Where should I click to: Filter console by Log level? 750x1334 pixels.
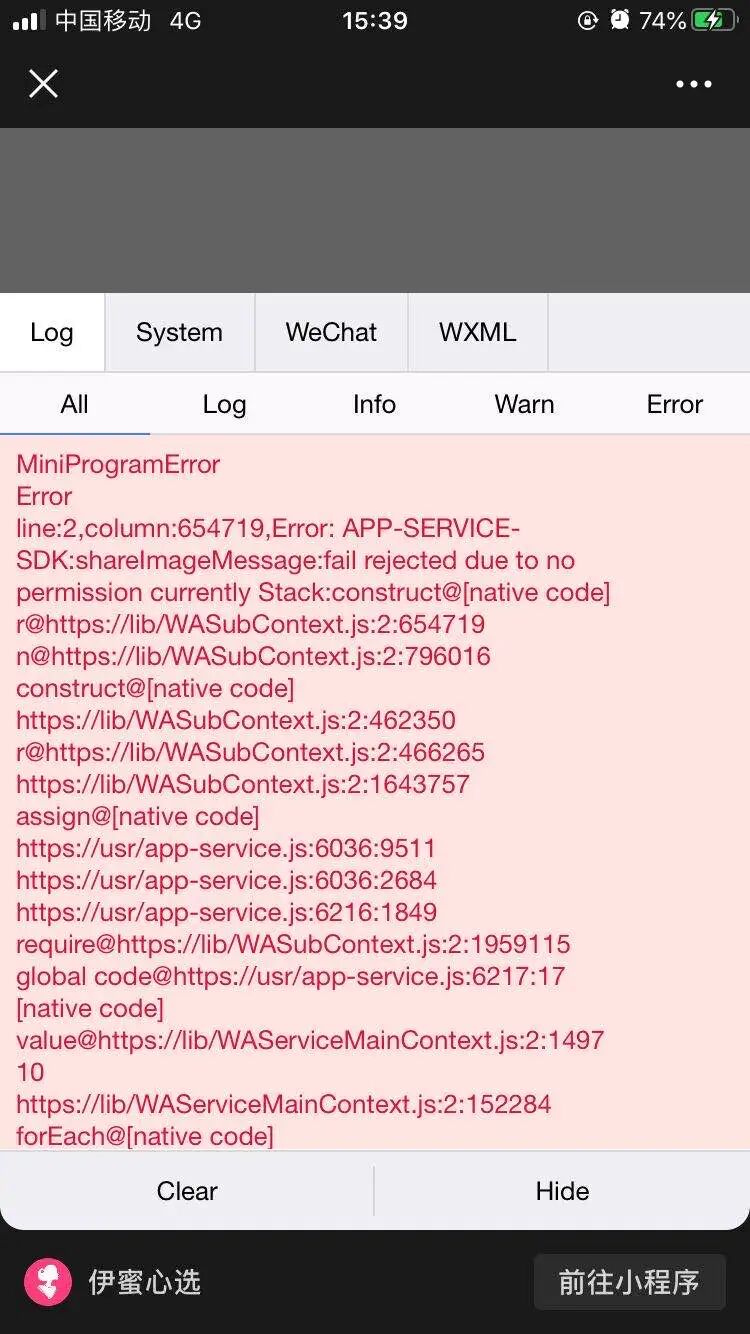click(225, 404)
